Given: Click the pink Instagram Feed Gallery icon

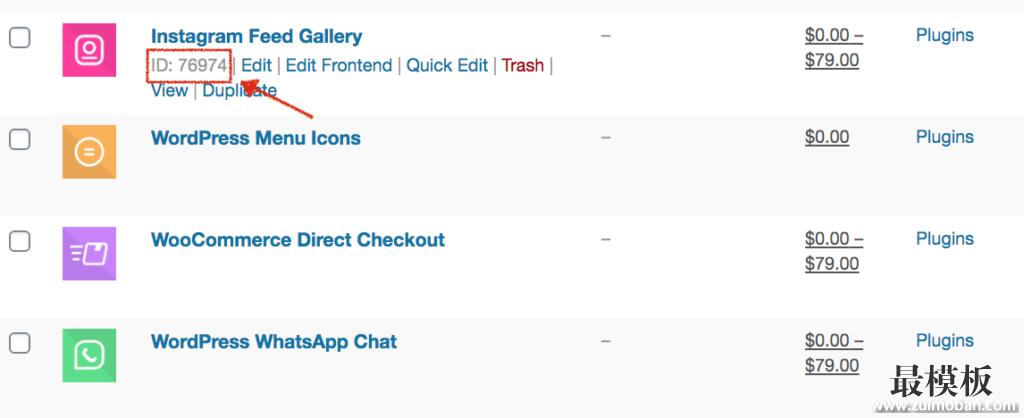Looking at the screenshot, I should coord(89,50).
